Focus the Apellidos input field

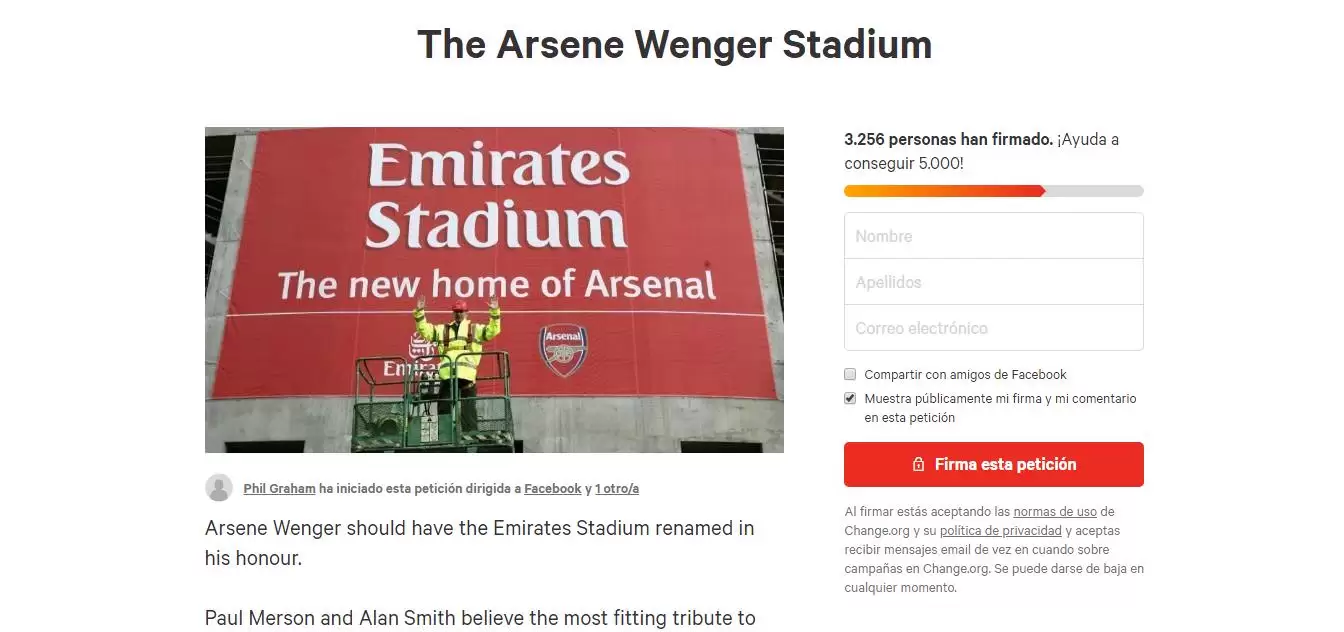[x=993, y=282]
